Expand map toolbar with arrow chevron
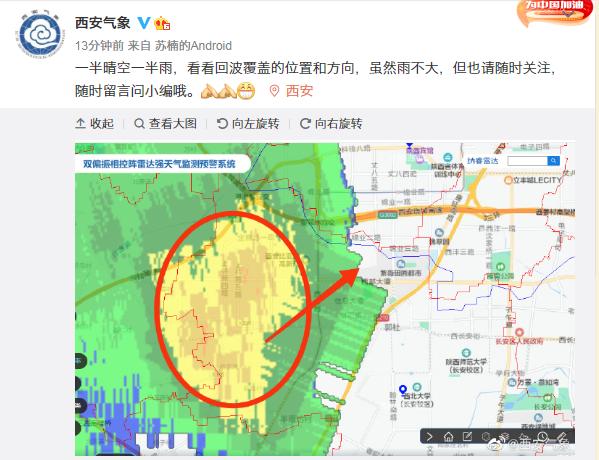 coord(430,436)
